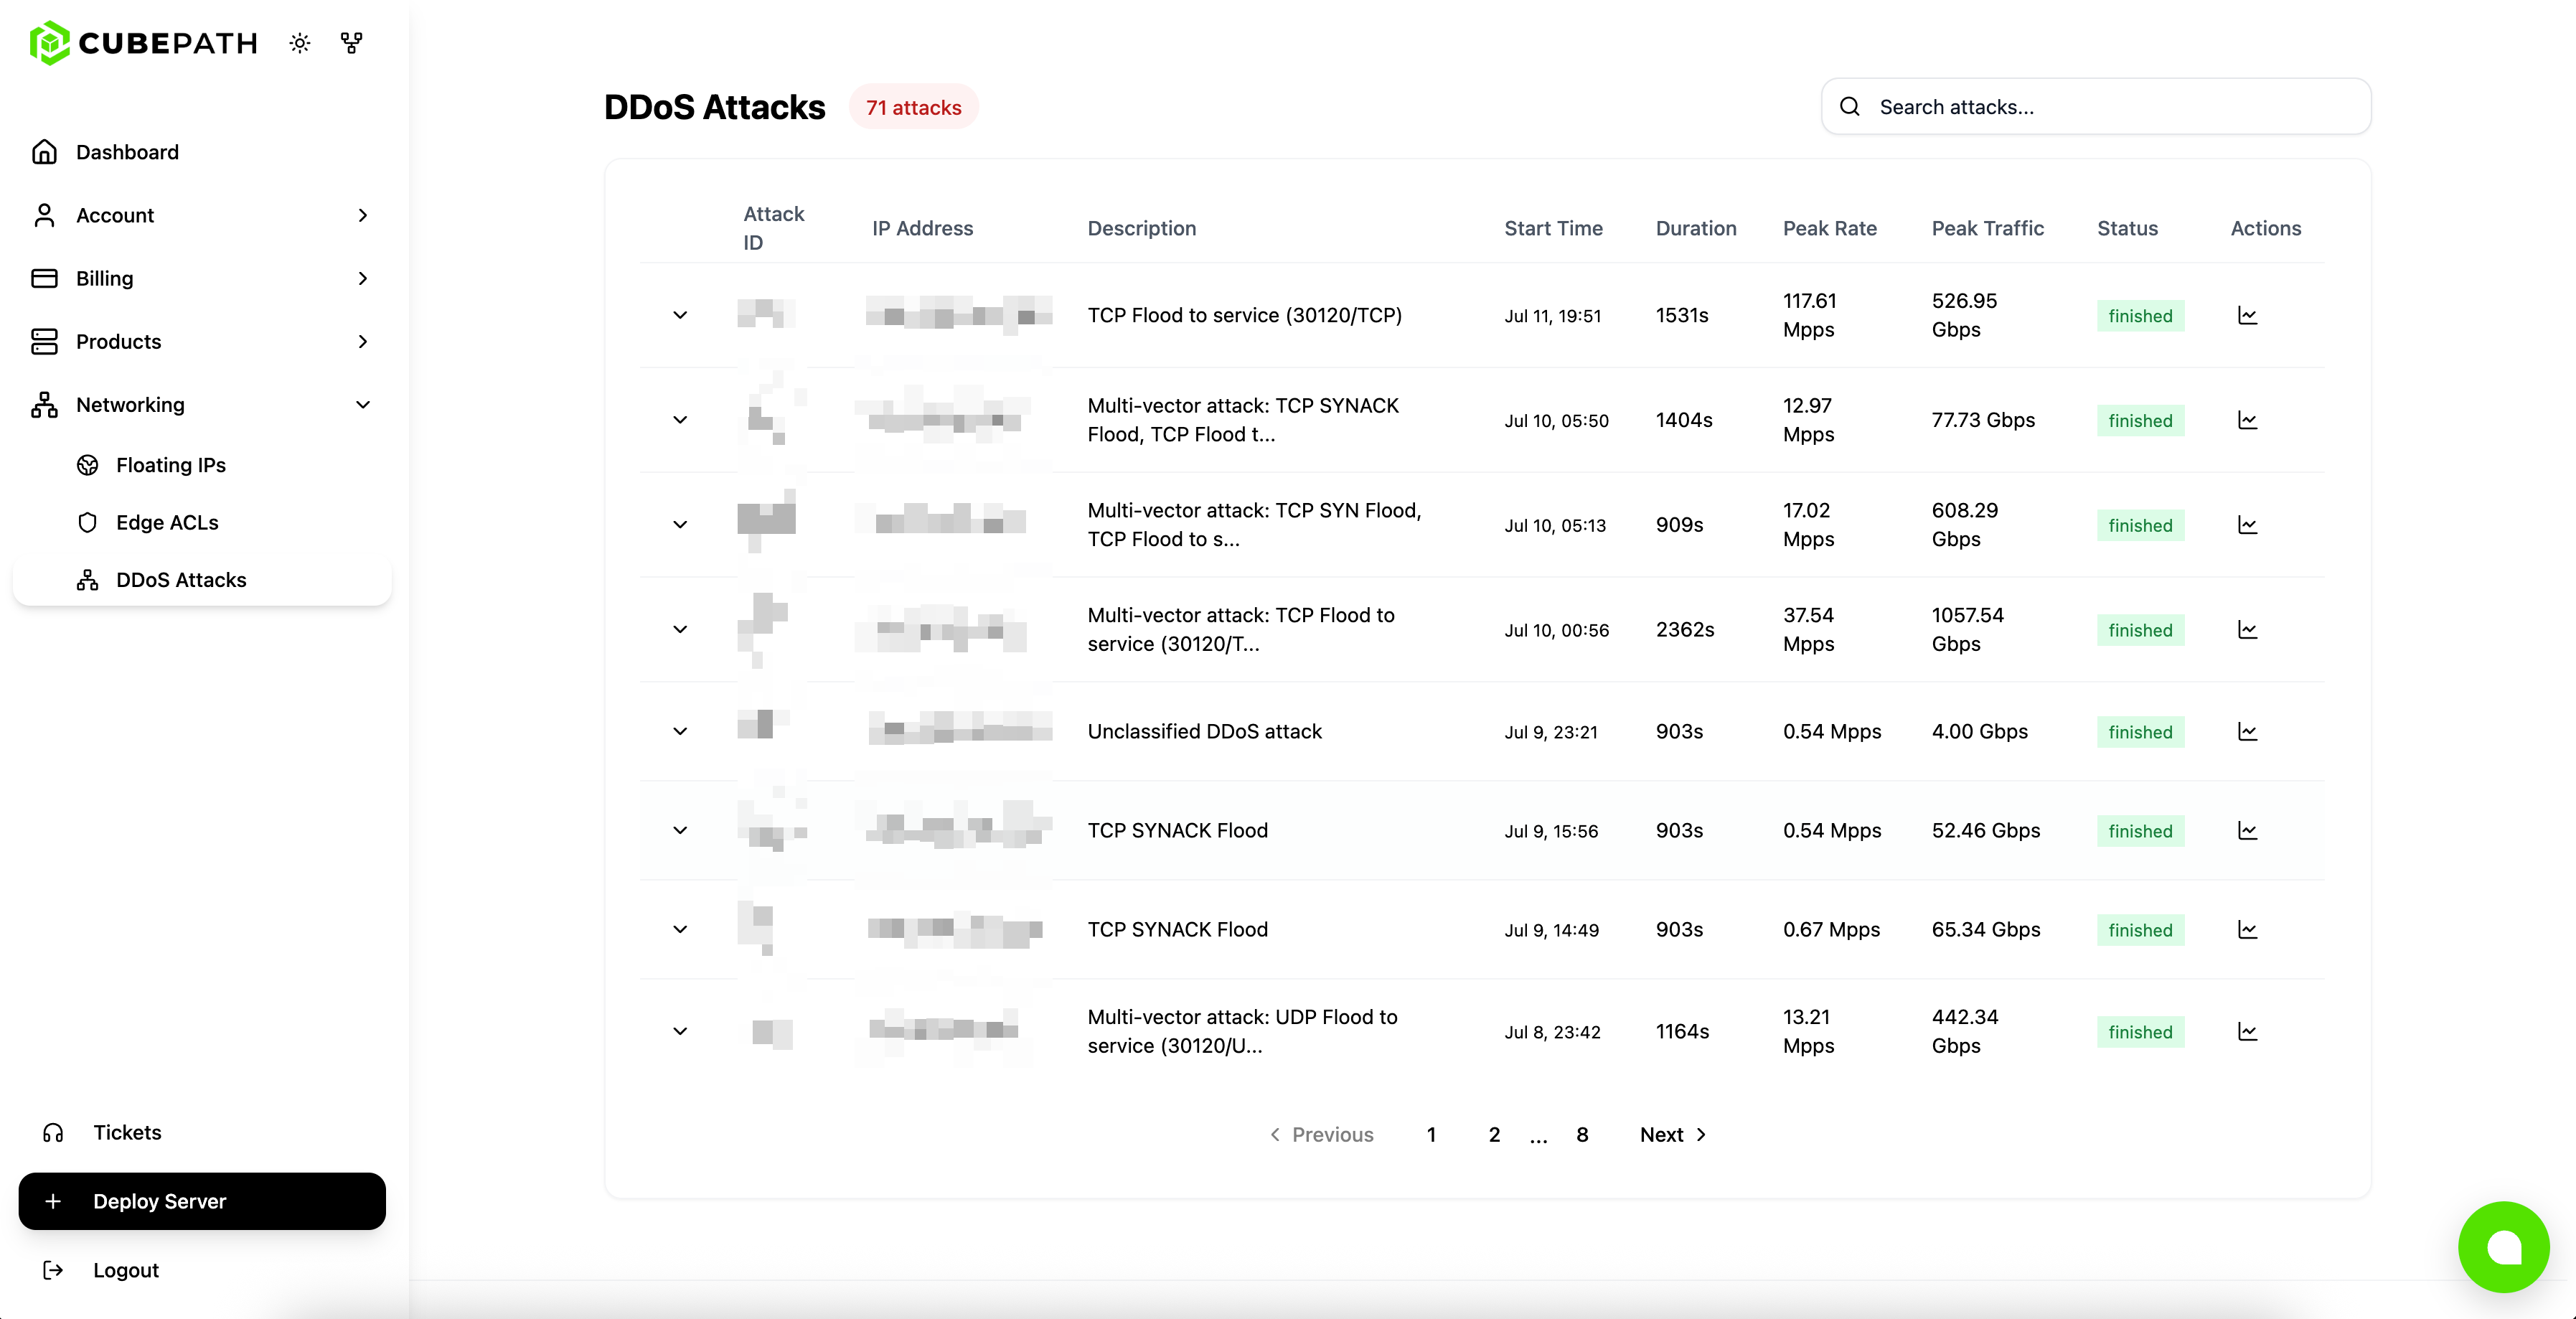Click the search magnifier in attacks search bar
Screen dimensions: 2576x1319
(1851, 106)
